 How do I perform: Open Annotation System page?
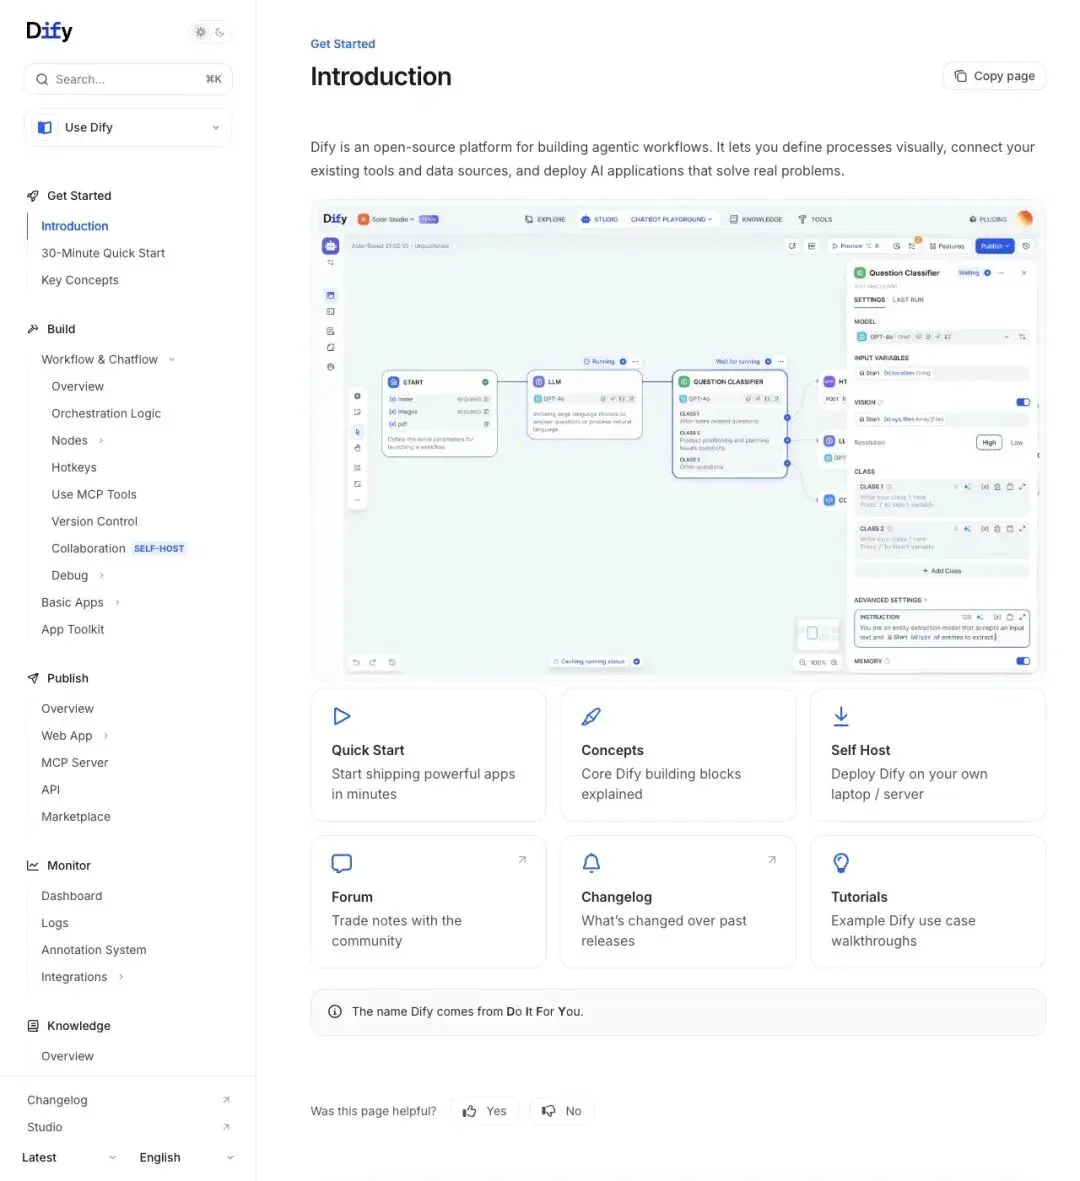(x=93, y=951)
